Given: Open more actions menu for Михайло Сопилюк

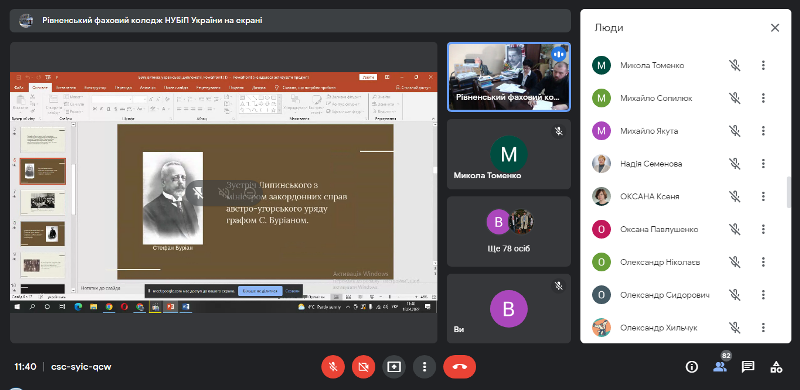Looking at the screenshot, I should pos(763,98).
